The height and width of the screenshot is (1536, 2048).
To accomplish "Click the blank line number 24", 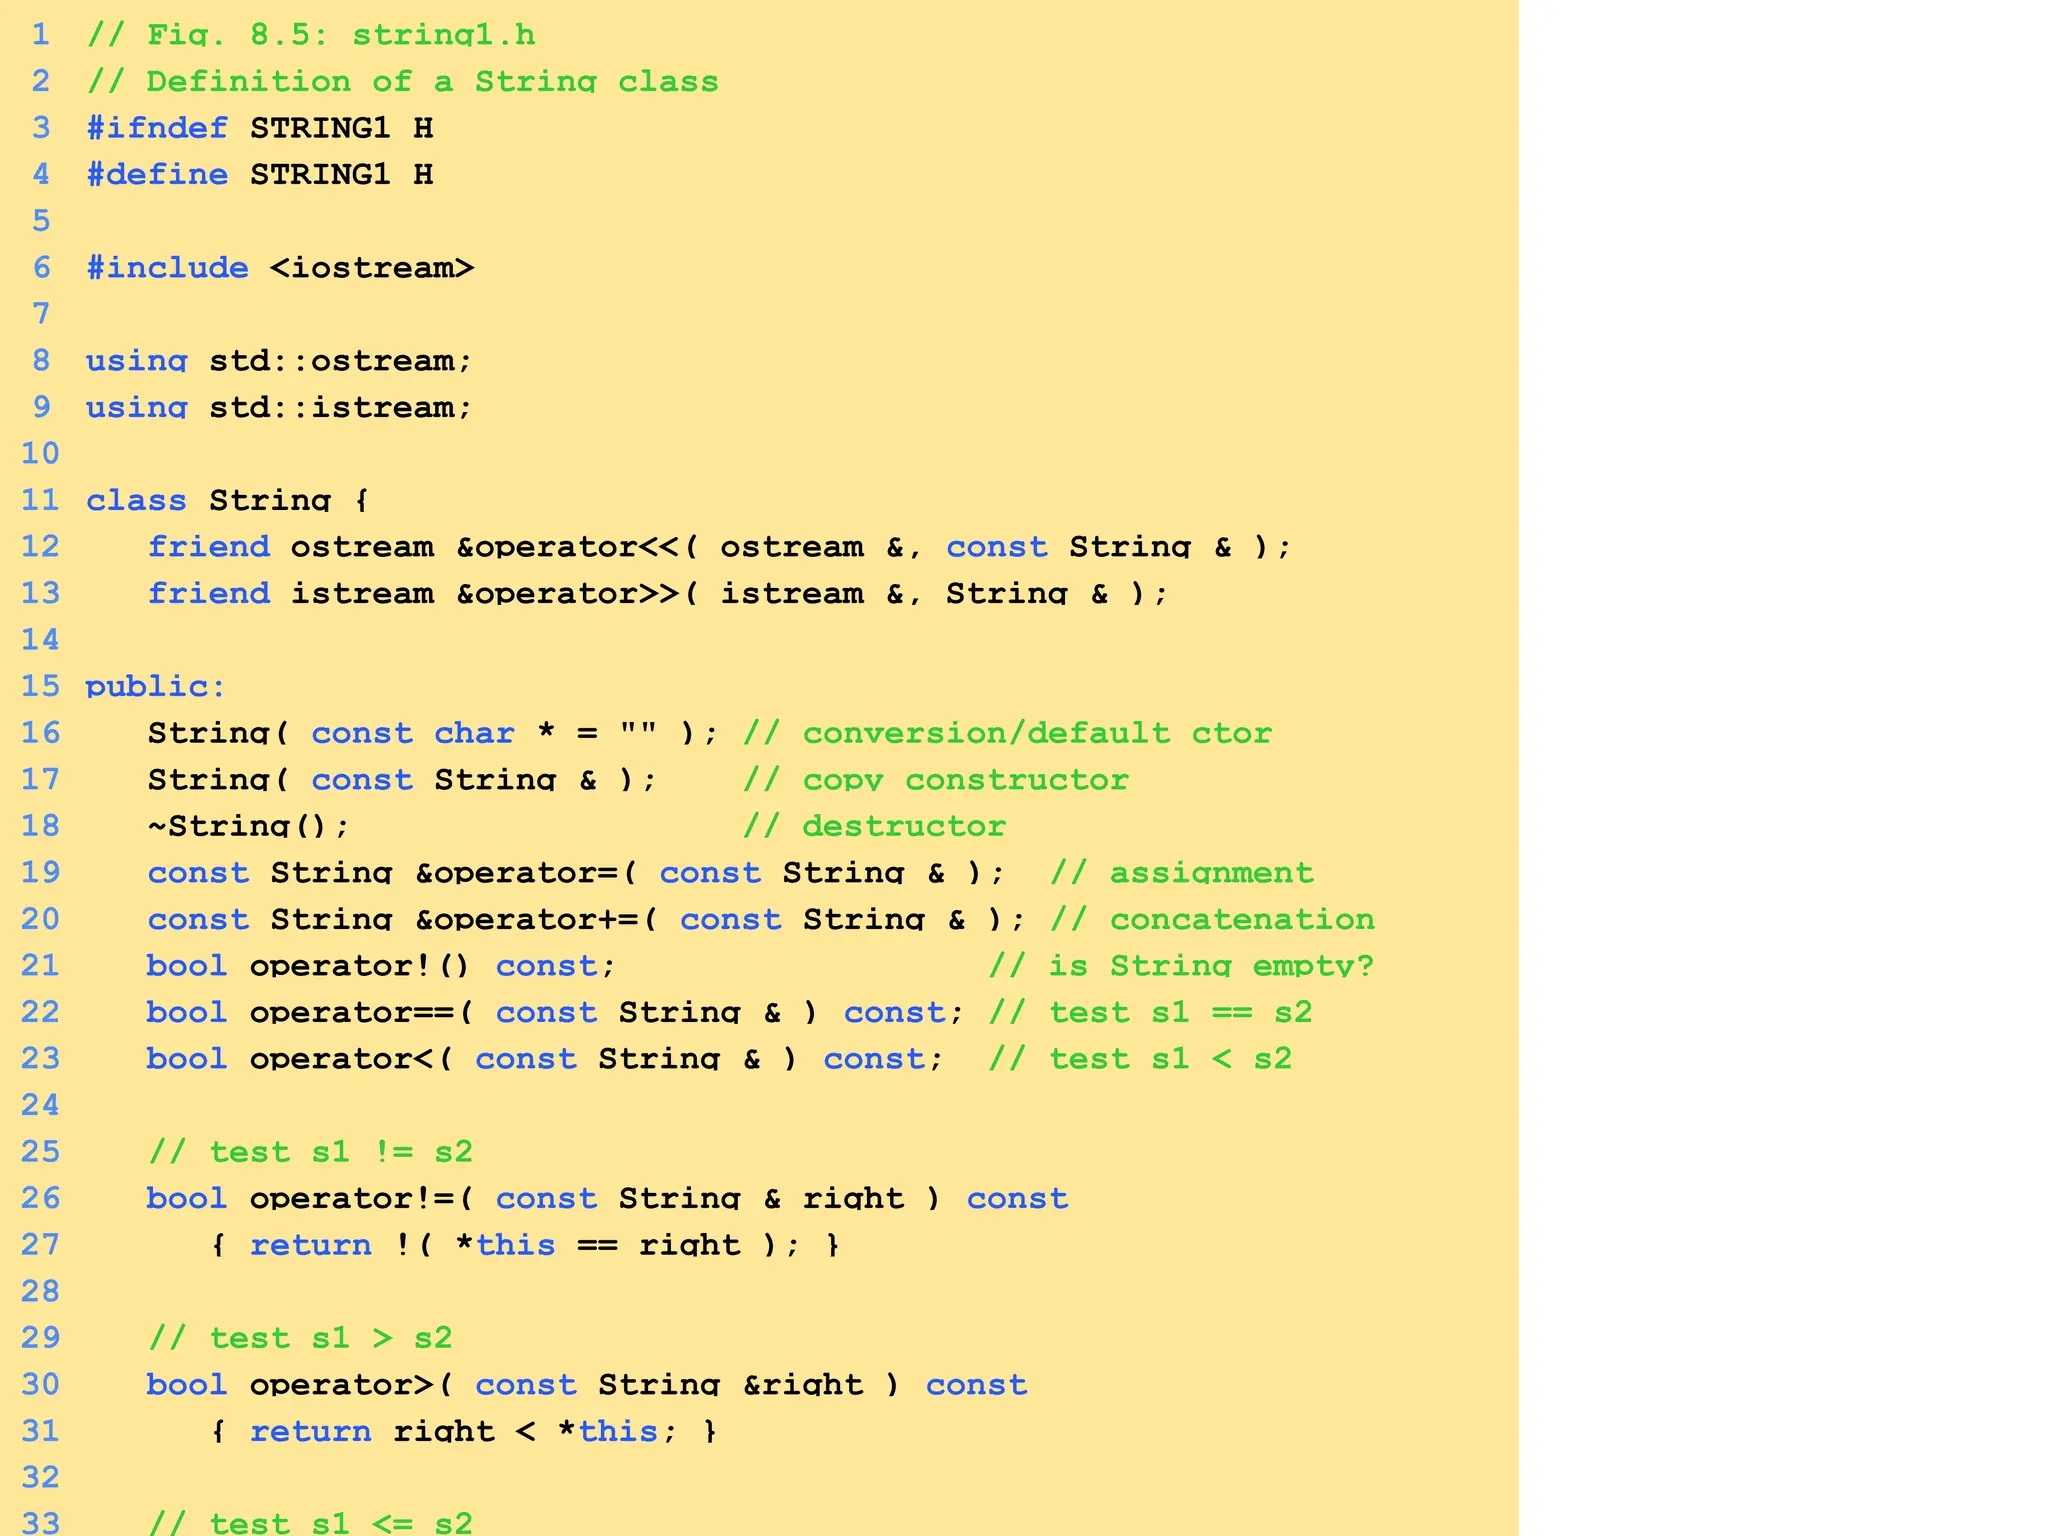I will (40, 1104).
